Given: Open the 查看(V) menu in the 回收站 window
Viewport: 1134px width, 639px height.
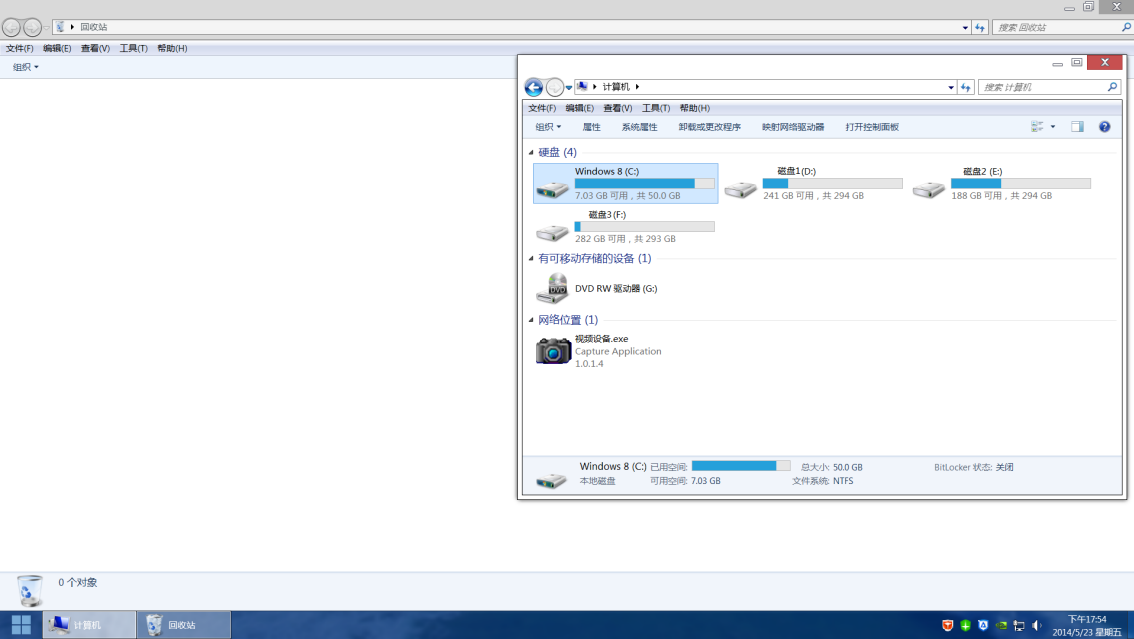Looking at the screenshot, I should (x=95, y=48).
